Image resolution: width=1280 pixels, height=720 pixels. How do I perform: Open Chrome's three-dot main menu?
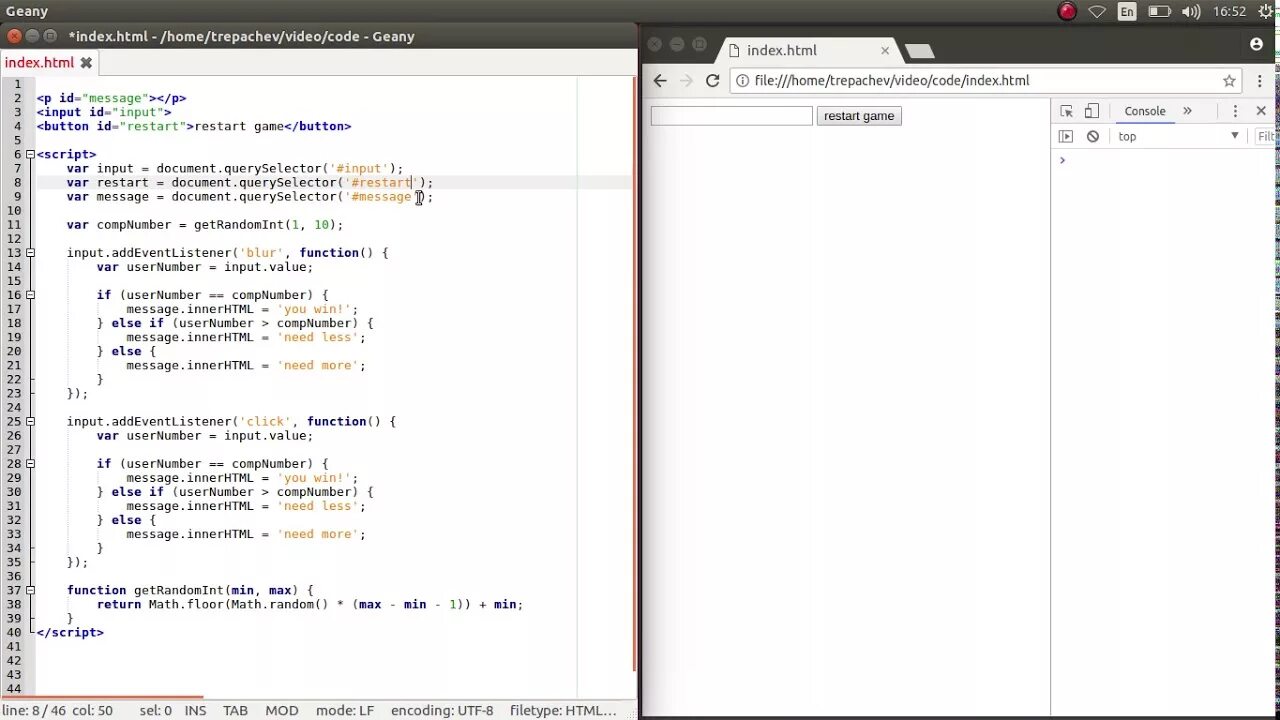coord(1261,81)
